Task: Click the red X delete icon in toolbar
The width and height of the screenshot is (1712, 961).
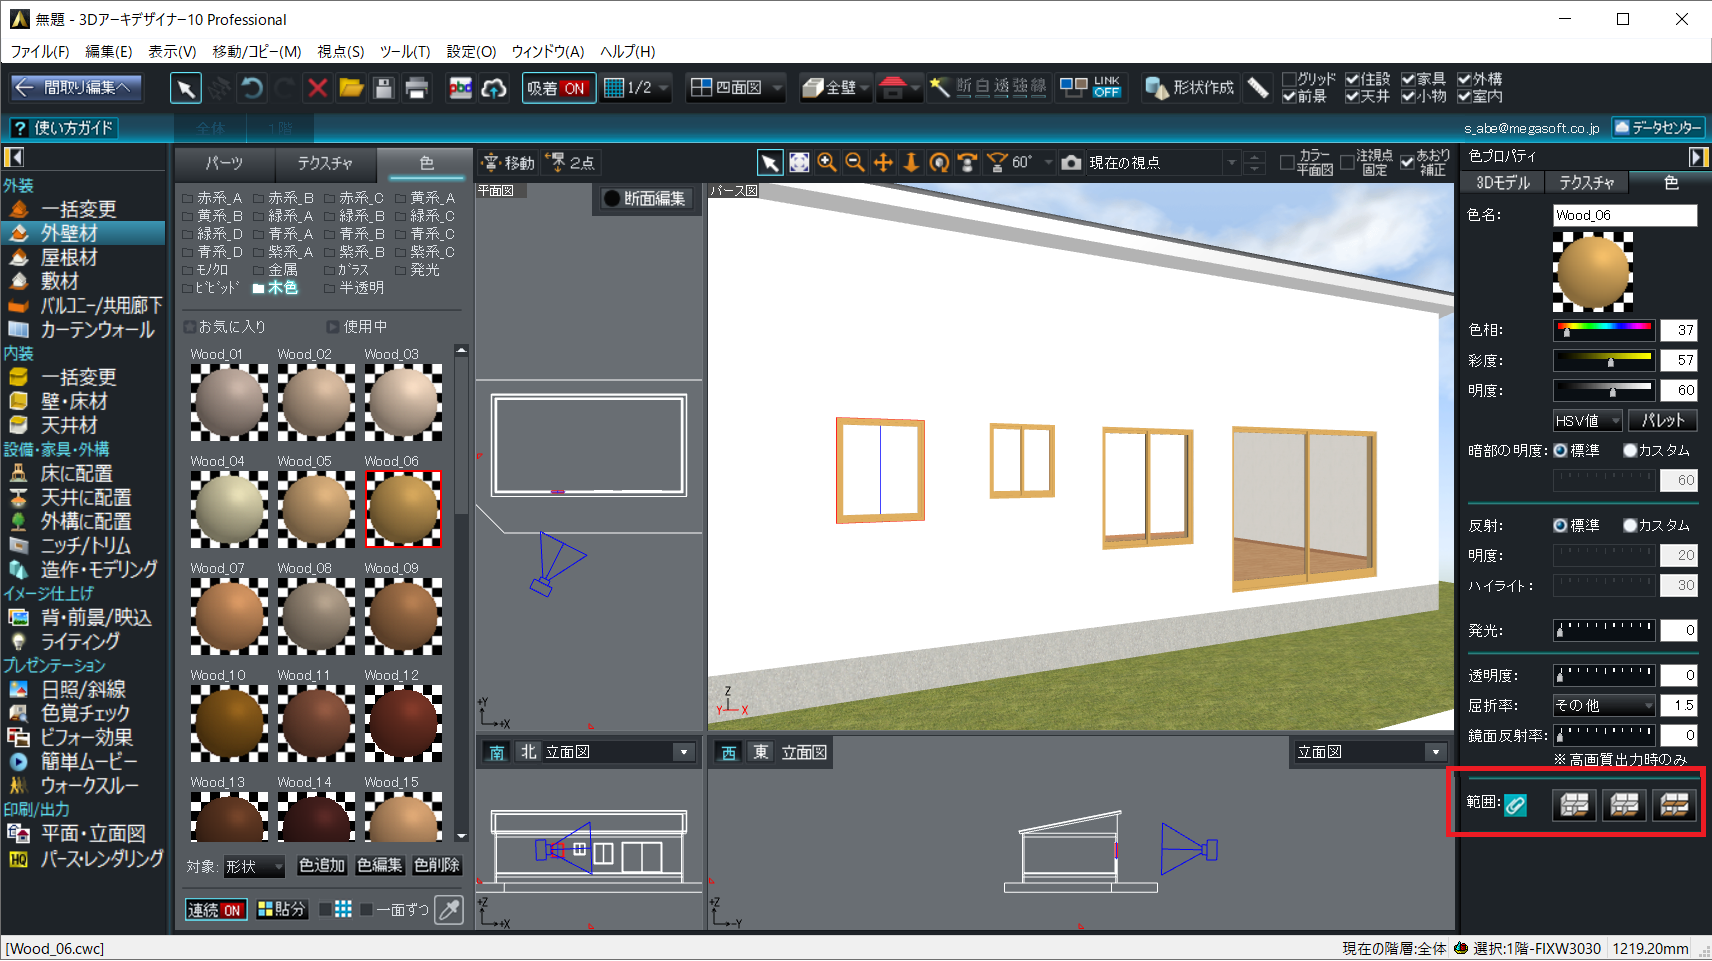Action: point(318,88)
